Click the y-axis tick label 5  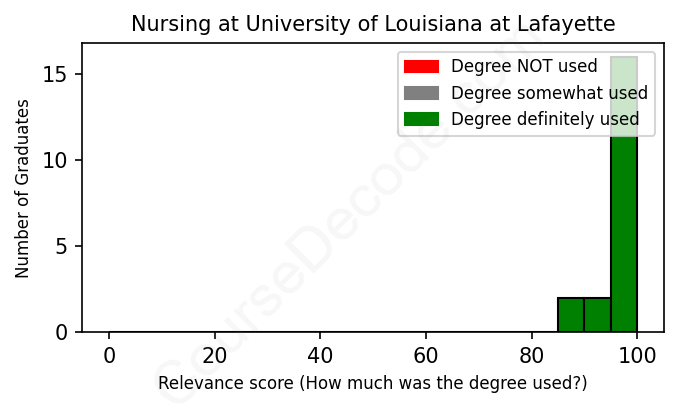pos(61,246)
